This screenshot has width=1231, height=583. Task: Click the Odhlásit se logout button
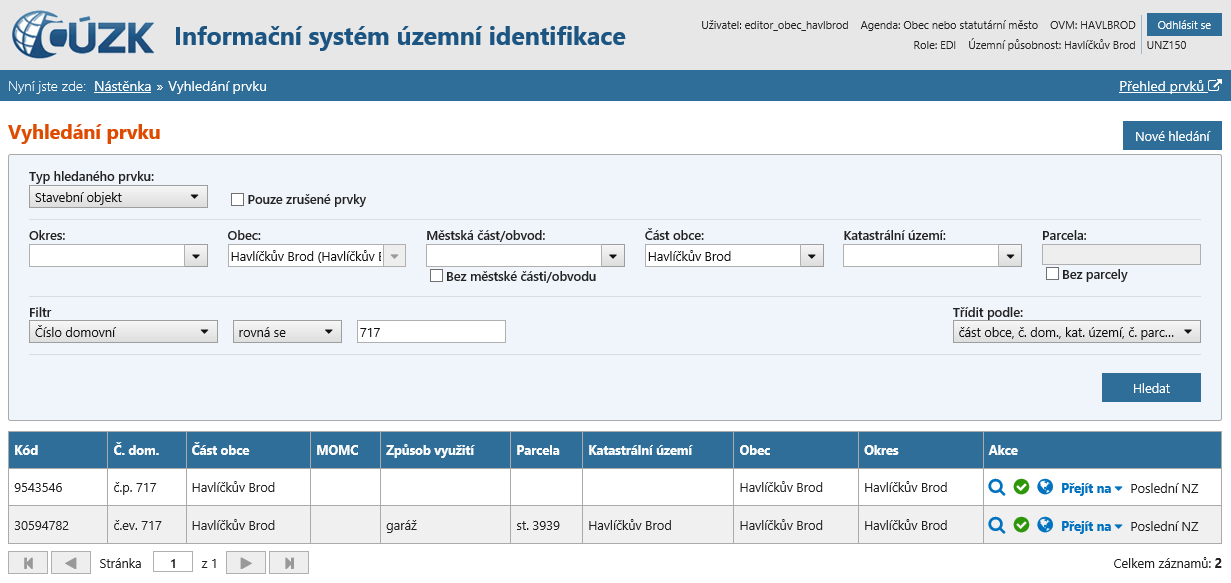tap(1184, 25)
